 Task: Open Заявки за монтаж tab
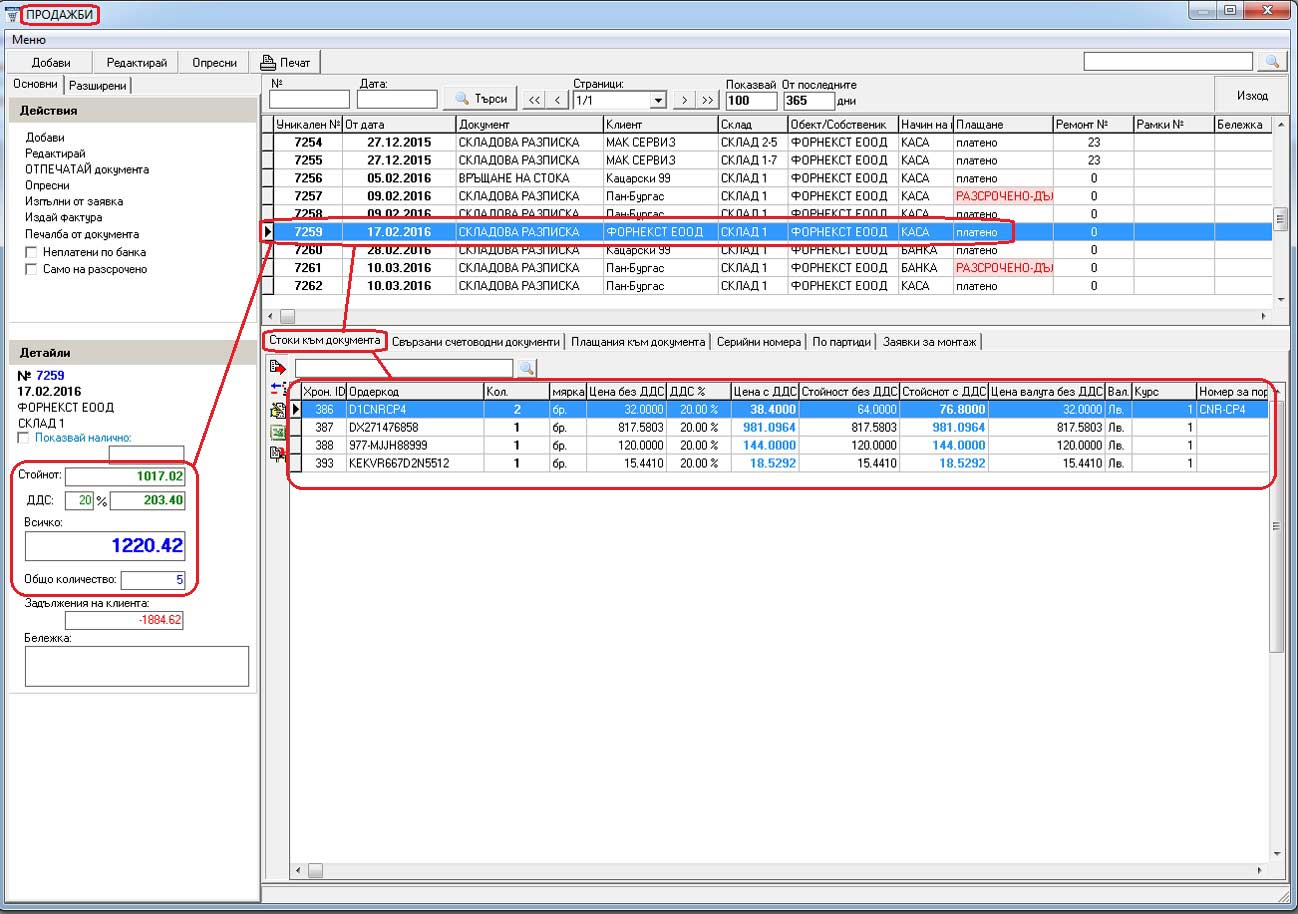pyautogui.click(x=930, y=342)
